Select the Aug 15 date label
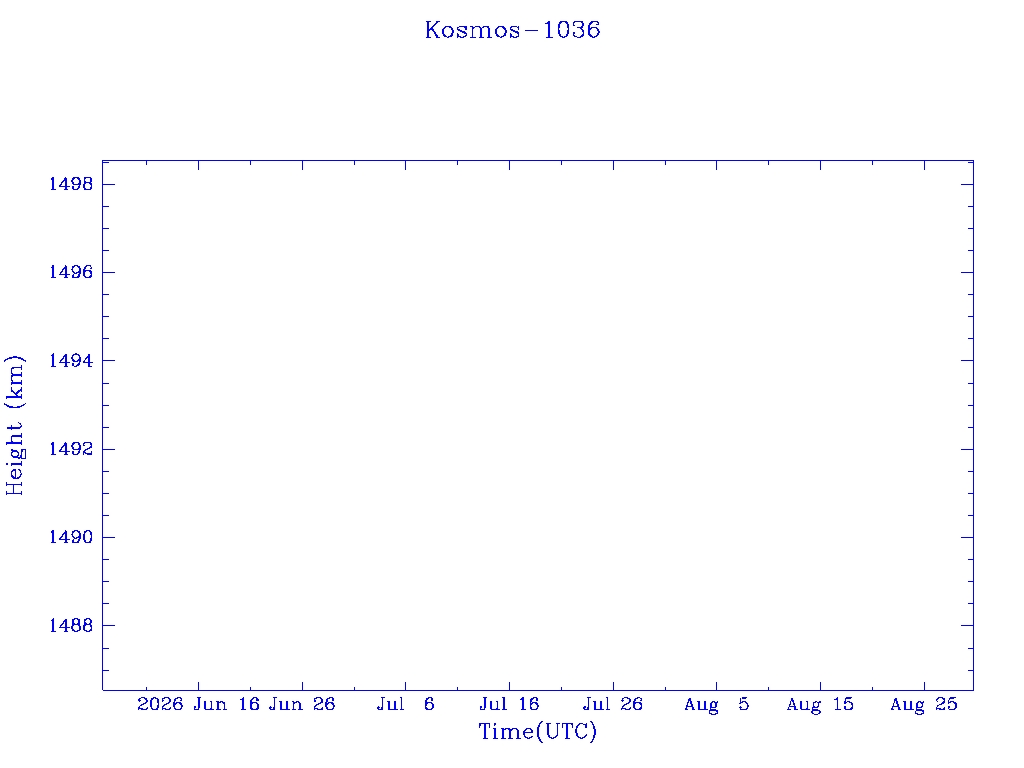Screen dimensions: 1024x768 point(820,704)
